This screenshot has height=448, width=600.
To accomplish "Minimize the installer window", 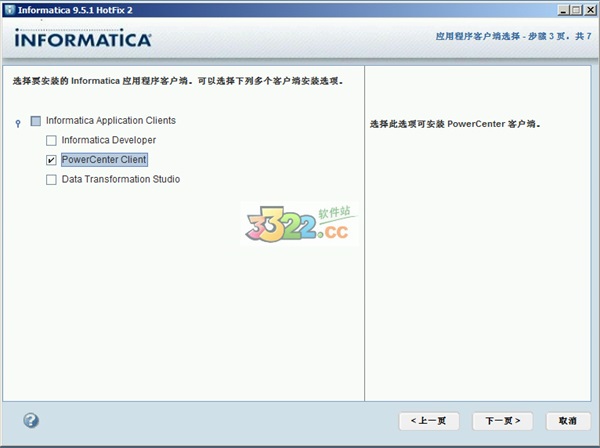I will coord(563,10).
